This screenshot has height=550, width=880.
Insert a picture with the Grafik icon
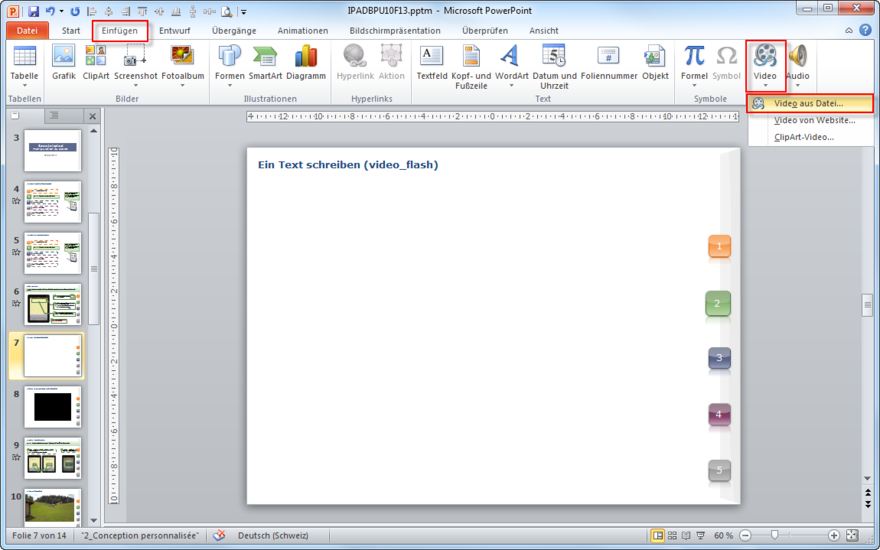coord(64,63)
